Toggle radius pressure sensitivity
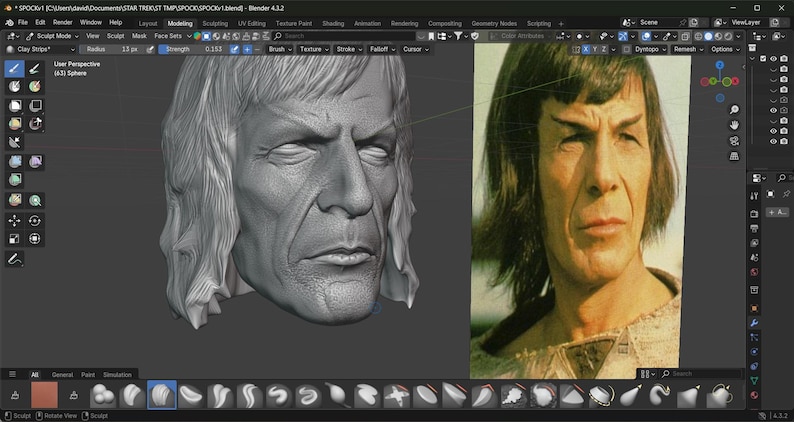794x422 pixels. [150, 49]
